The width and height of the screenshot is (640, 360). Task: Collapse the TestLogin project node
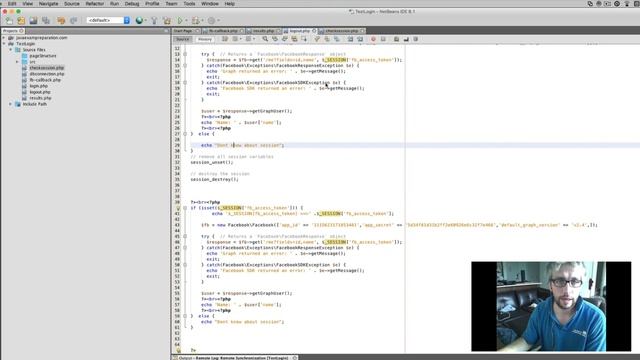coord(4,44)
